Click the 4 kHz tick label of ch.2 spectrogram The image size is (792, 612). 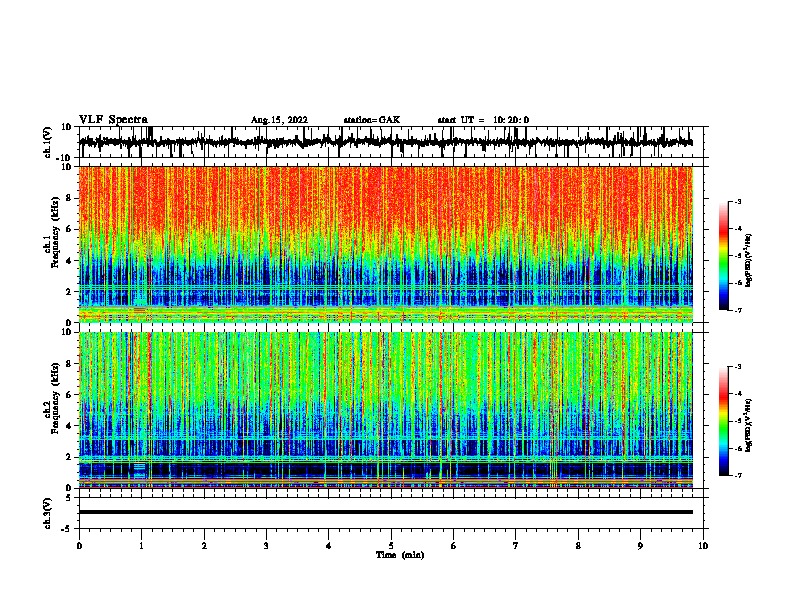[69, 426]
